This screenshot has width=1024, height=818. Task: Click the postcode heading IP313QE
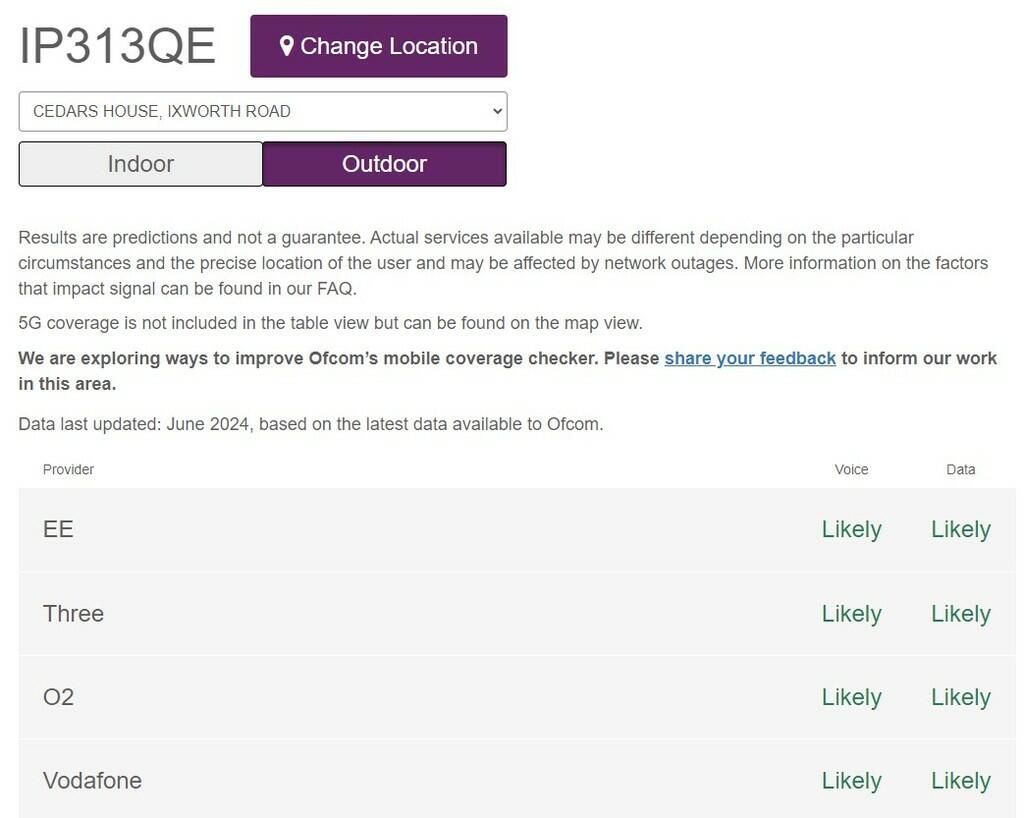pos(117,45)
